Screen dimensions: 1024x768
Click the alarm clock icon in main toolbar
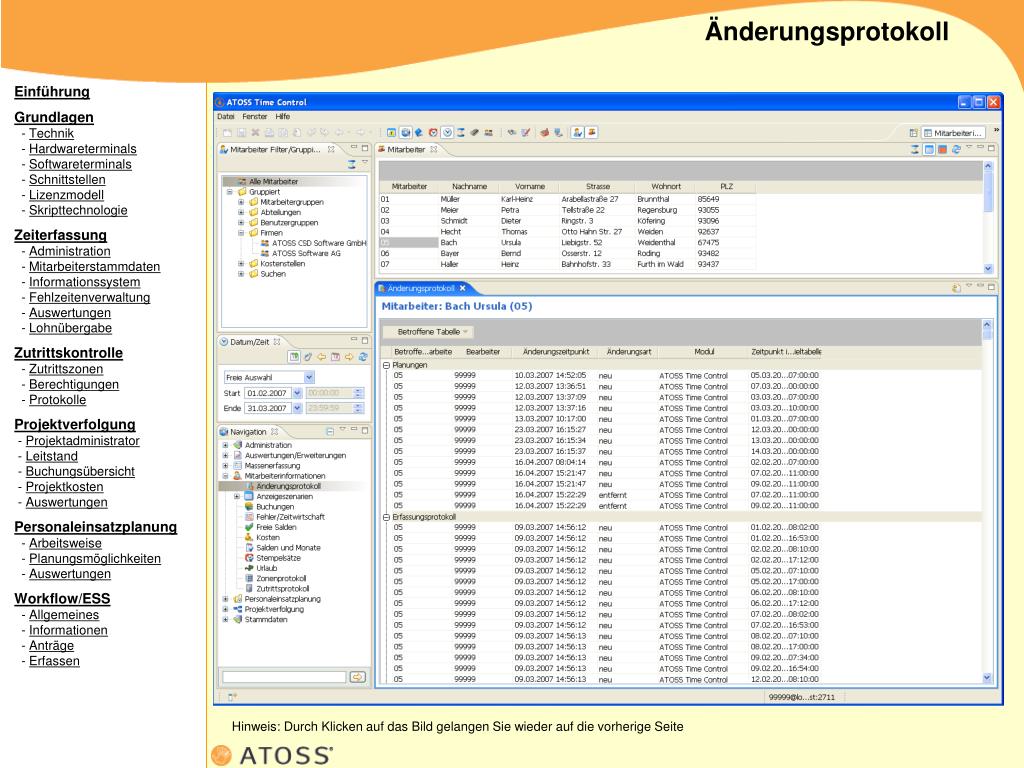tap(433, 133)
